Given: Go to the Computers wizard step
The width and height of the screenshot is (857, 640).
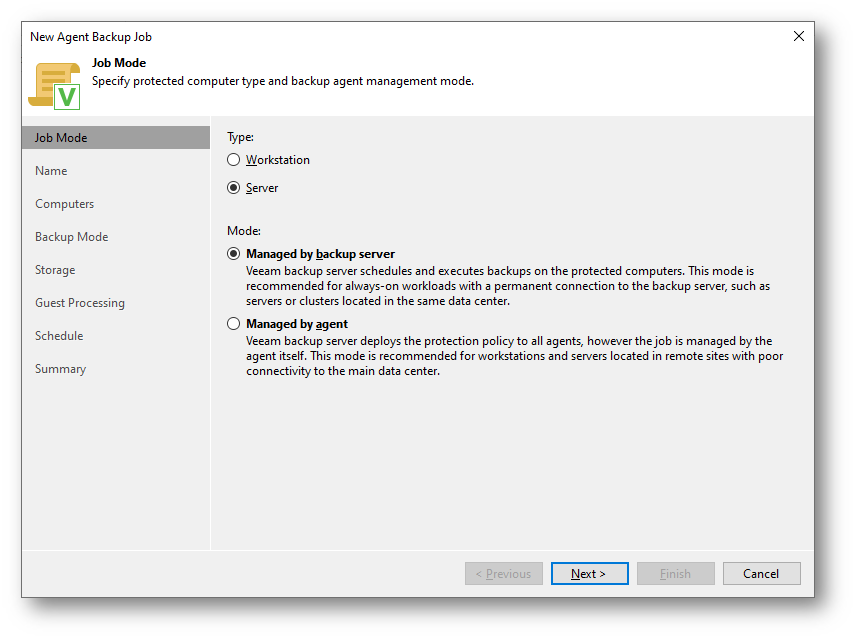Looking at the screenshot, I should tap(64, 204).
